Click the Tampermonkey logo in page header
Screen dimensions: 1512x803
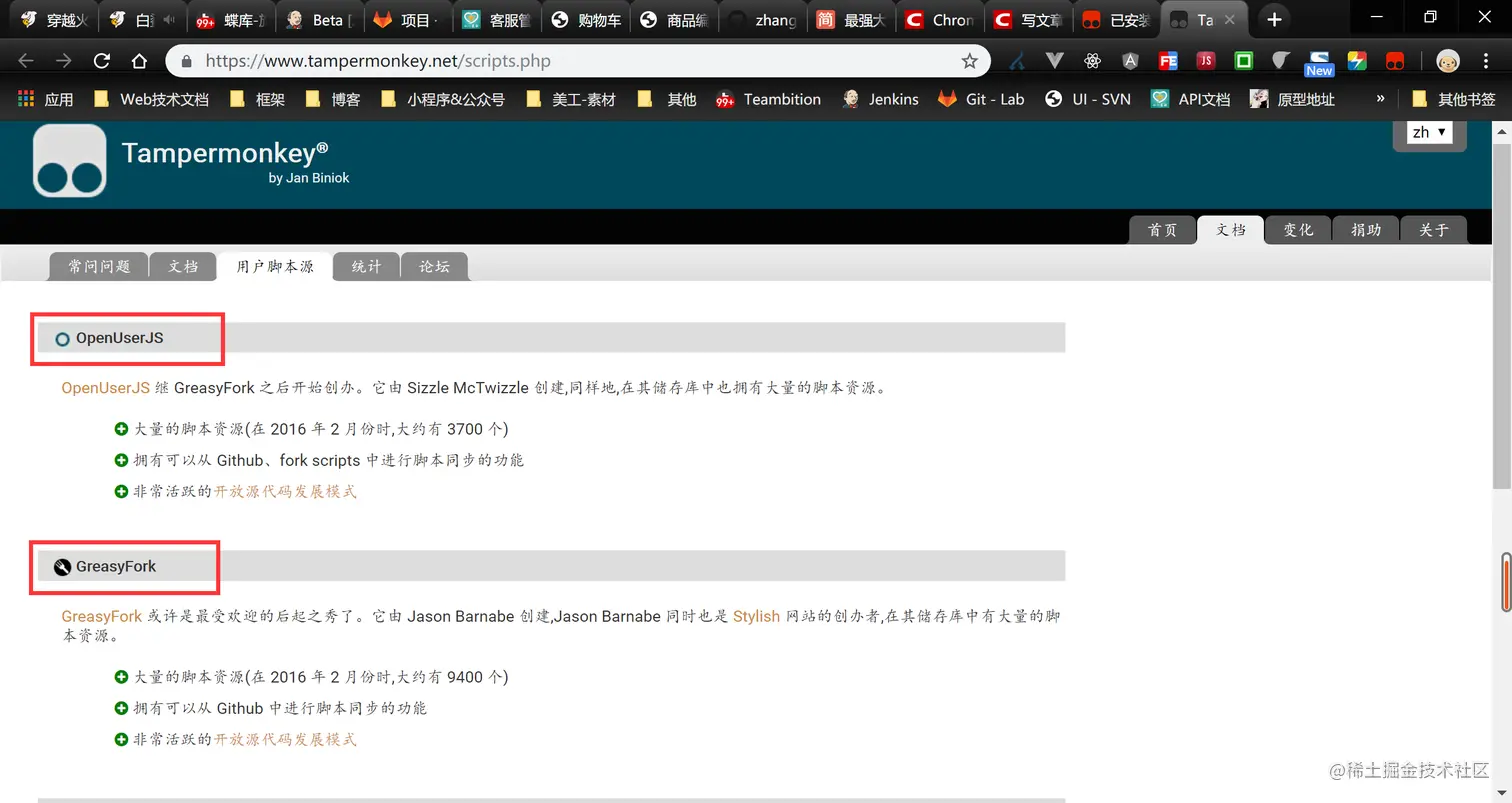point(70,161)
